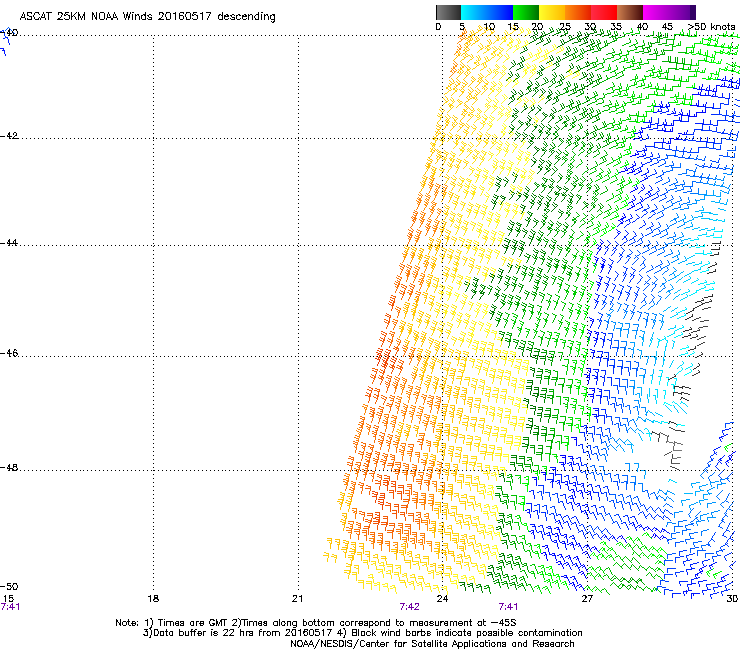740x650 pixels.
Task: Click the brown 35-40 knots legend band
Action: (x=630, y=12)
